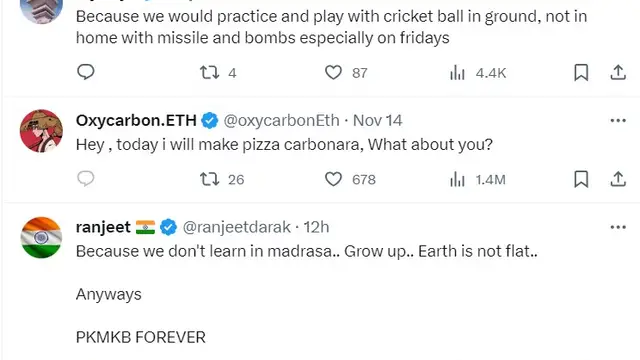Visit the @oxycarbonEth handle
Viewport: 640px width, 360px height.
(281, 120)
